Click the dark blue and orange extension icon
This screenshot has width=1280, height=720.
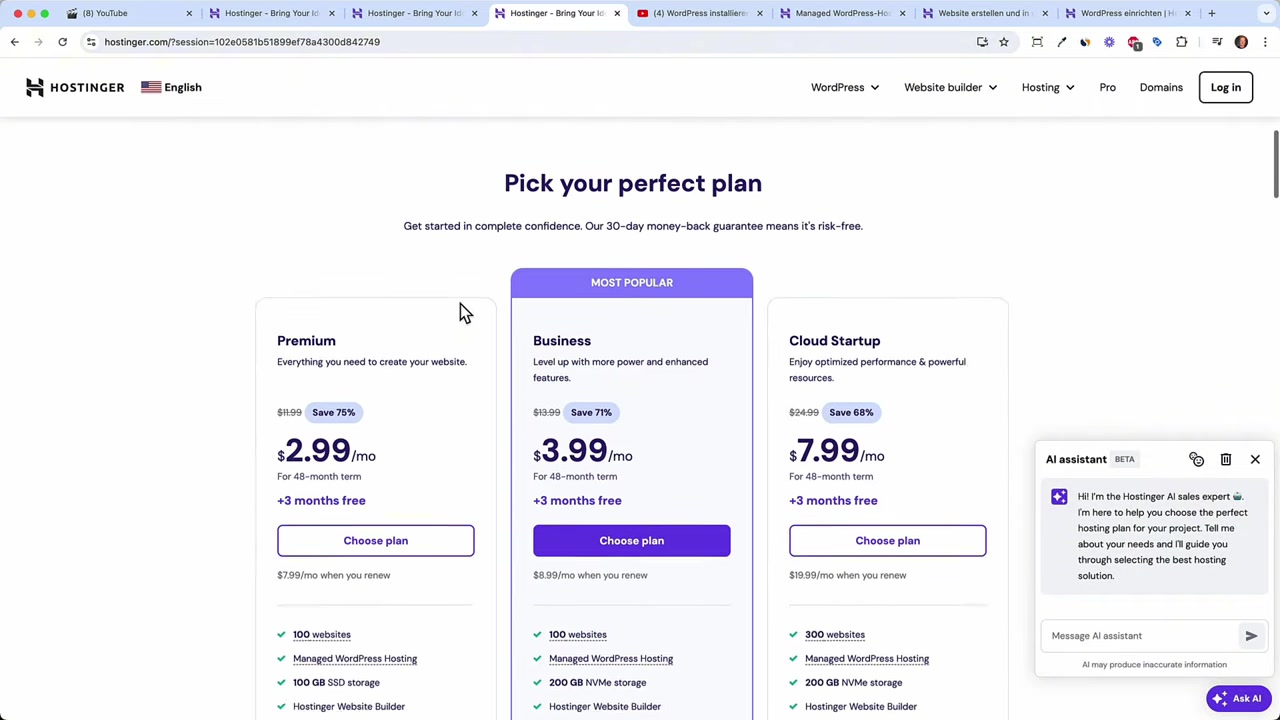click(1085, 42)
